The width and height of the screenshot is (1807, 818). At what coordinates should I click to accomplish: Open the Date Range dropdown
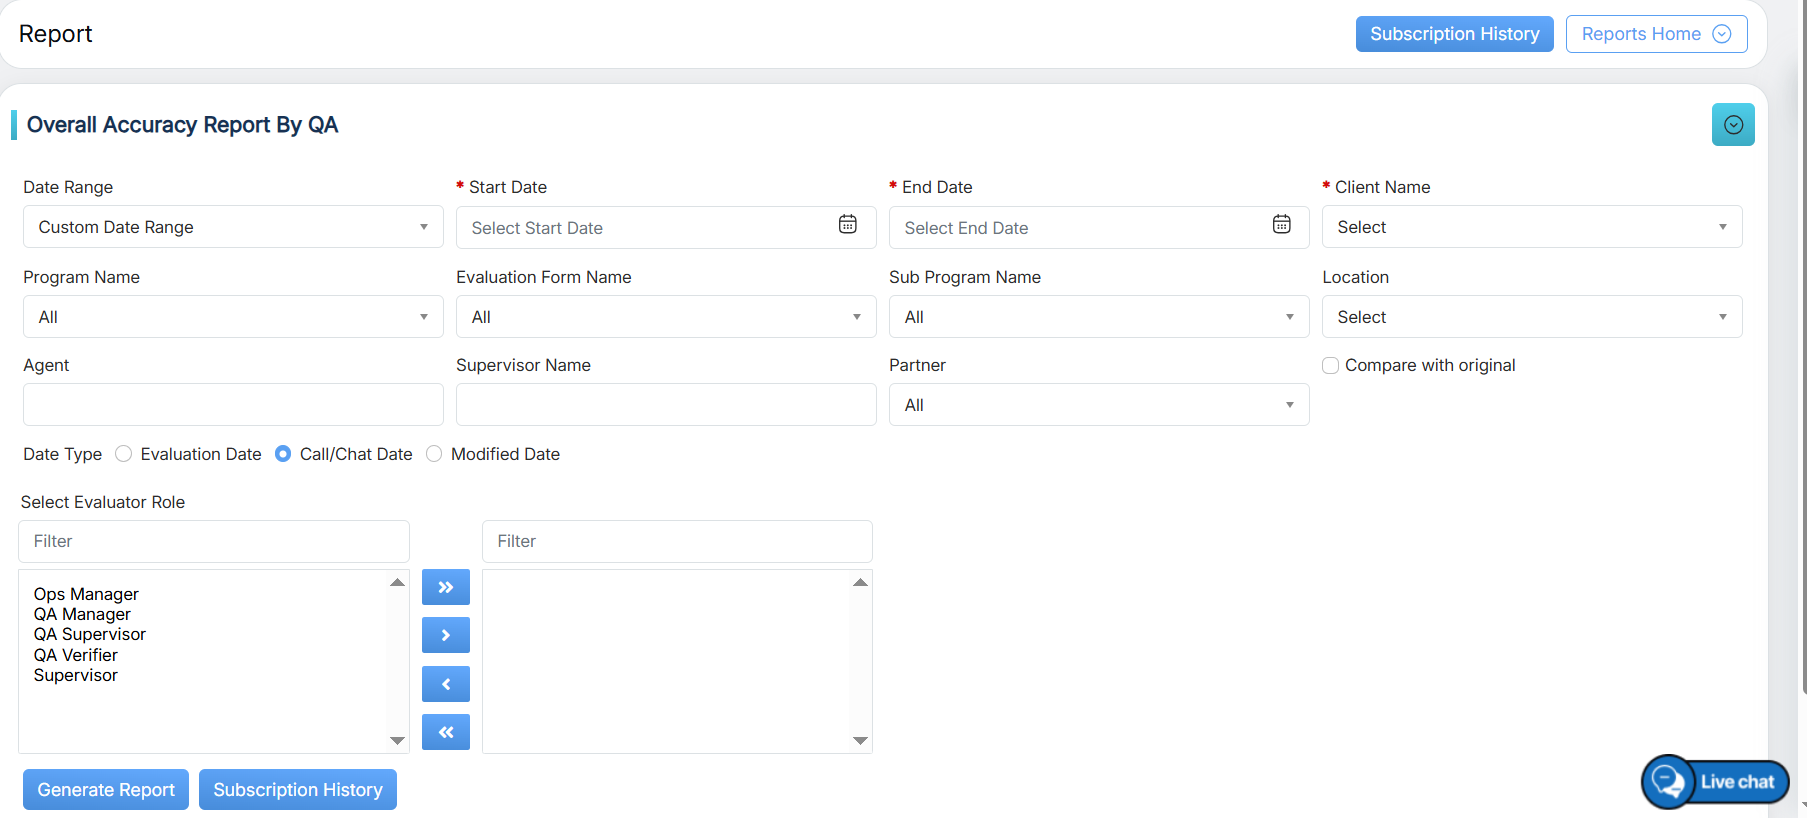tap(232, 227)
